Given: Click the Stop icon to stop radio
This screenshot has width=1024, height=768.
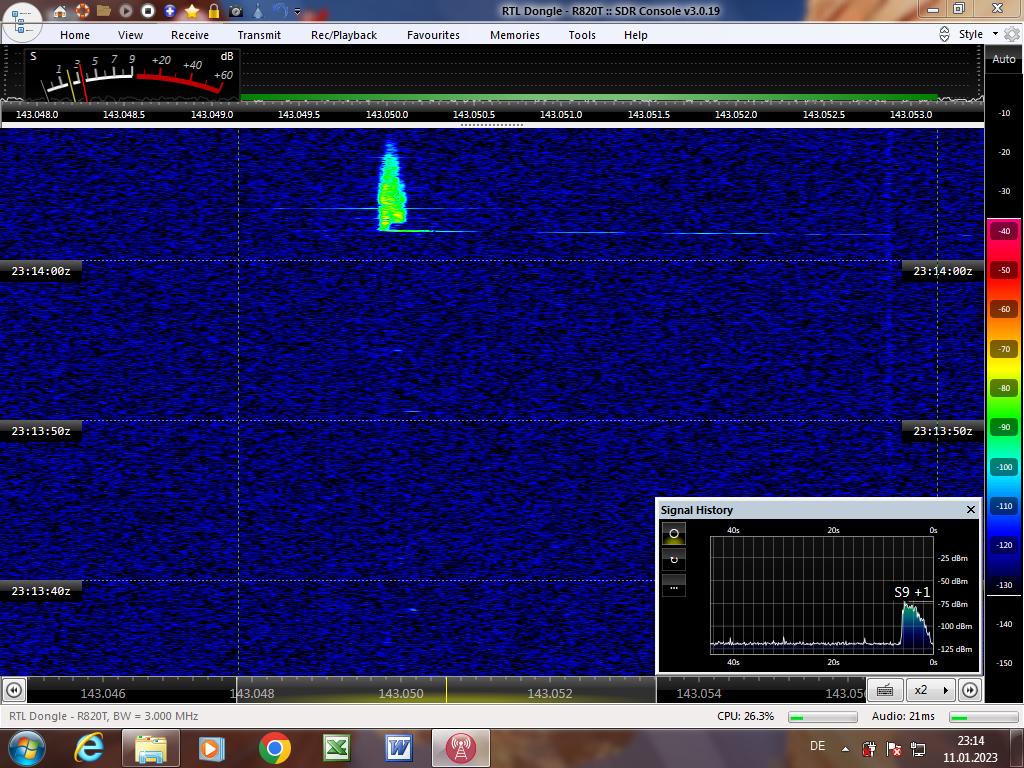Looking at the screenshot, I should point(148,11).
